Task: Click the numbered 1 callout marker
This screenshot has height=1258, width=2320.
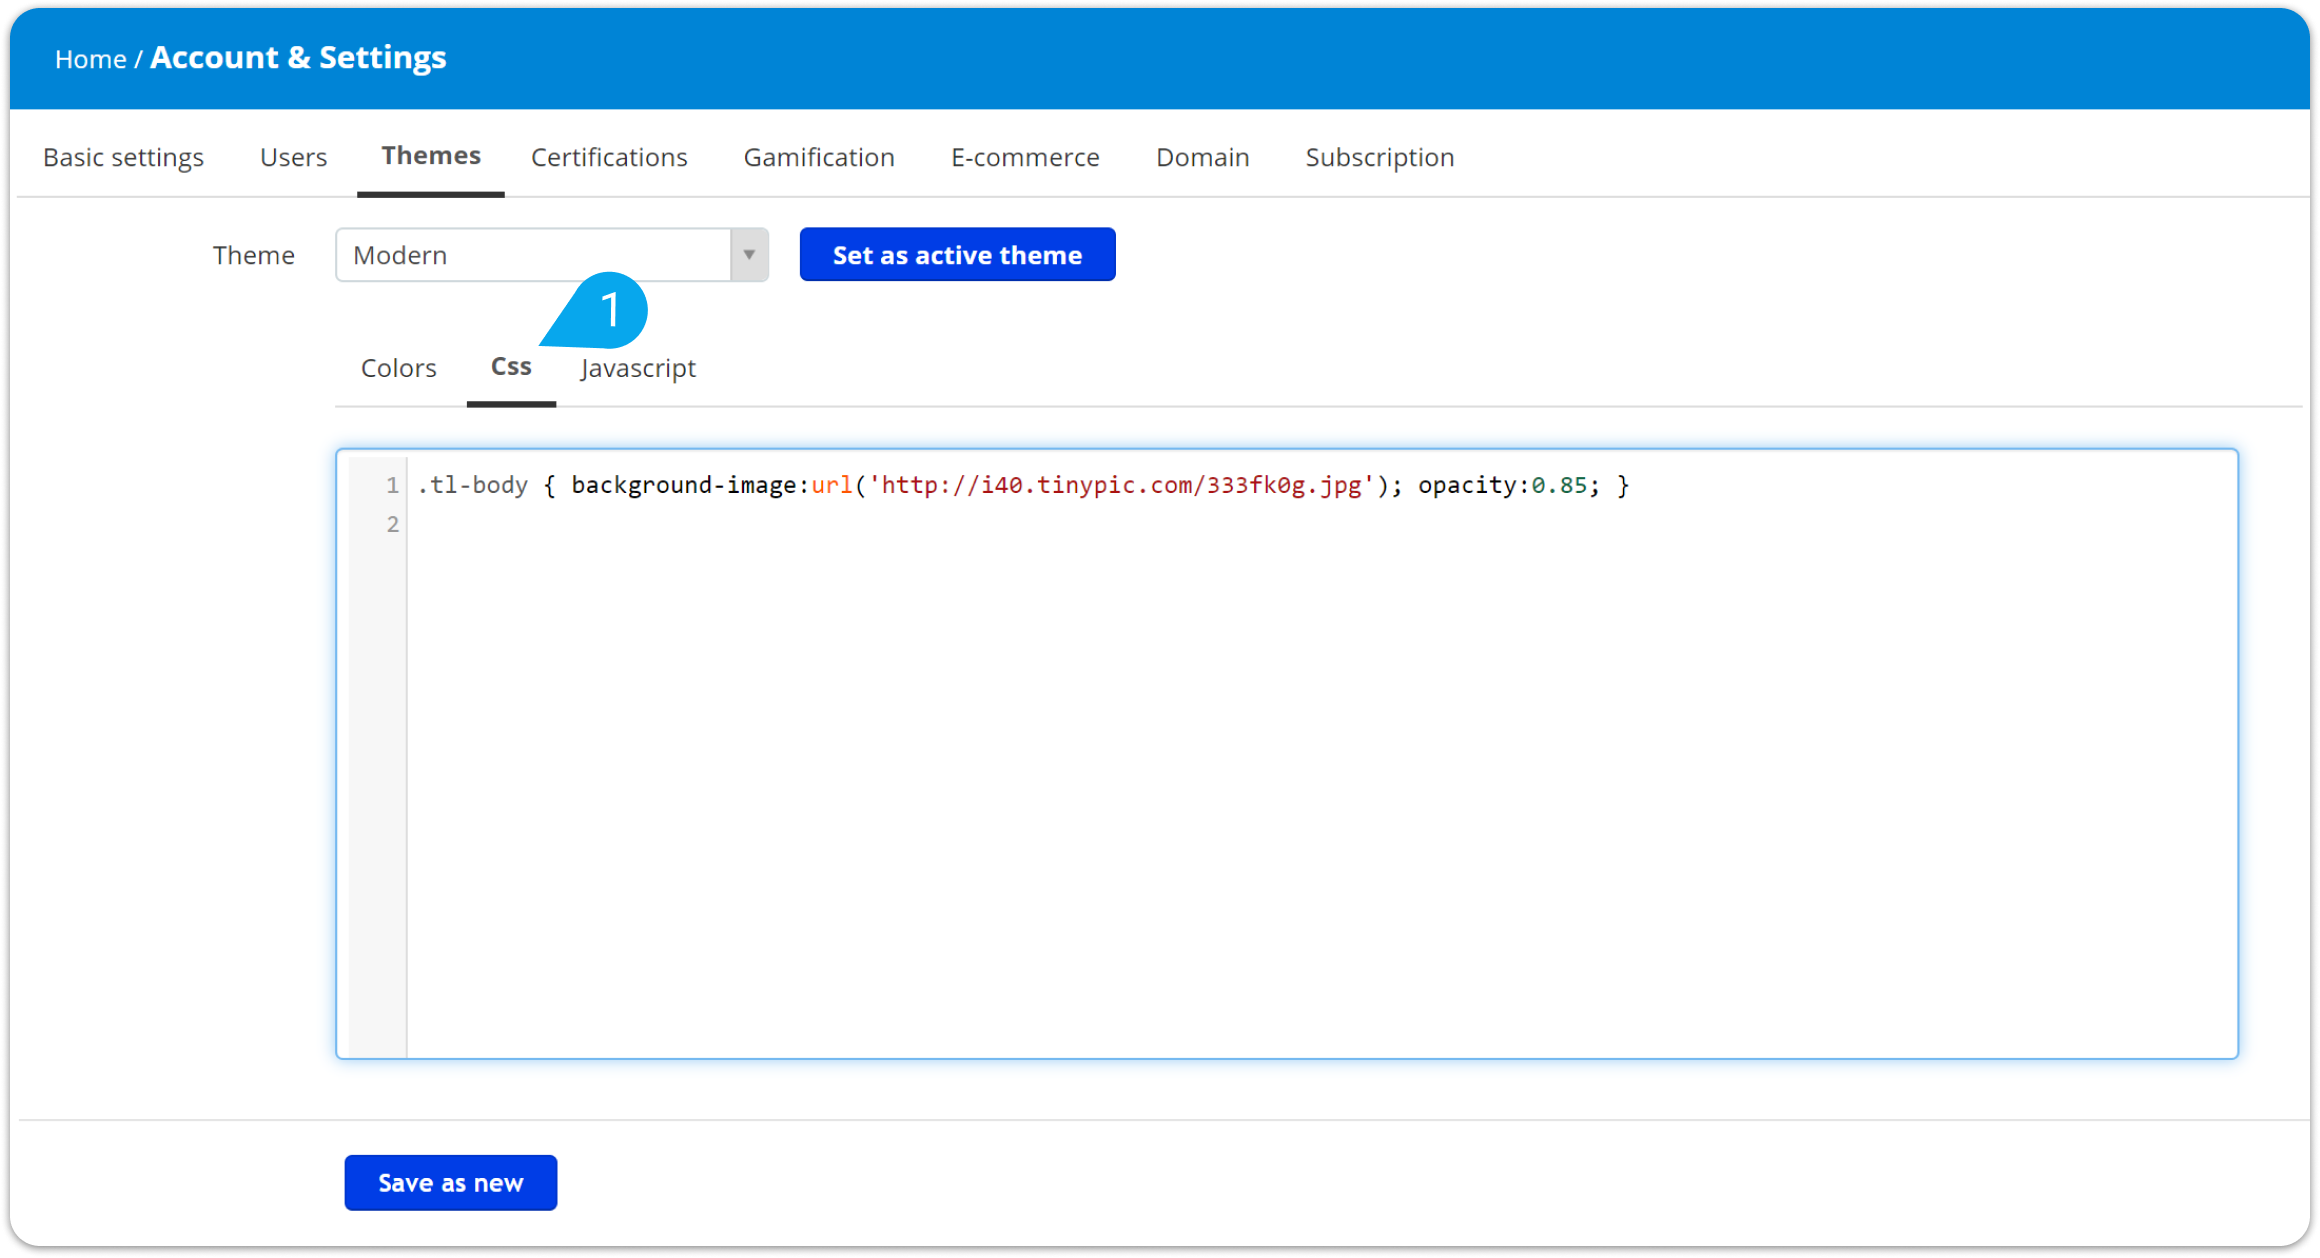Action: [x=609, y=310]
